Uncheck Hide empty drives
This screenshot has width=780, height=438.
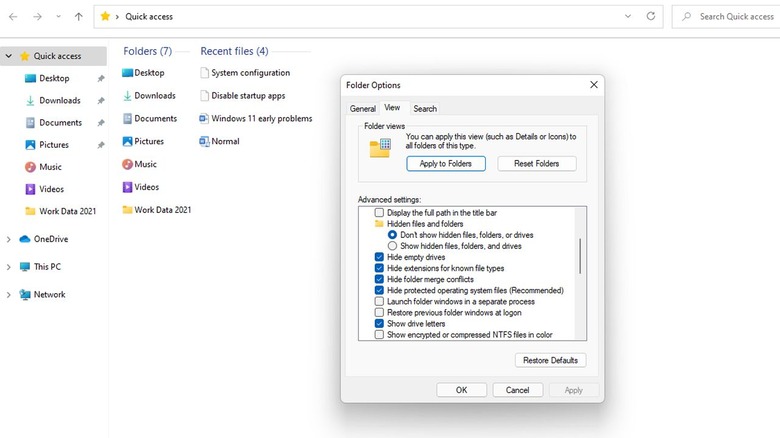pyautogui.click(x=379, y=257)
